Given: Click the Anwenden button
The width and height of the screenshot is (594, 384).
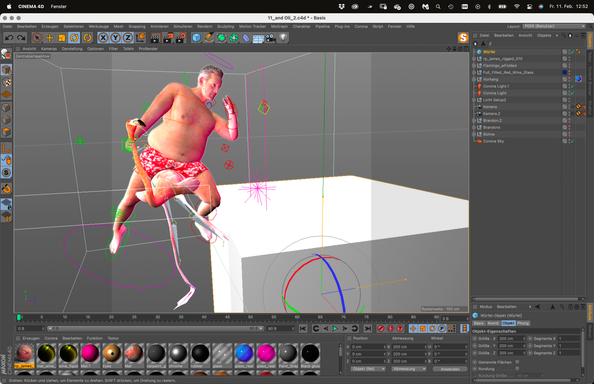Looking at the screenshot, I should point(450,369).
